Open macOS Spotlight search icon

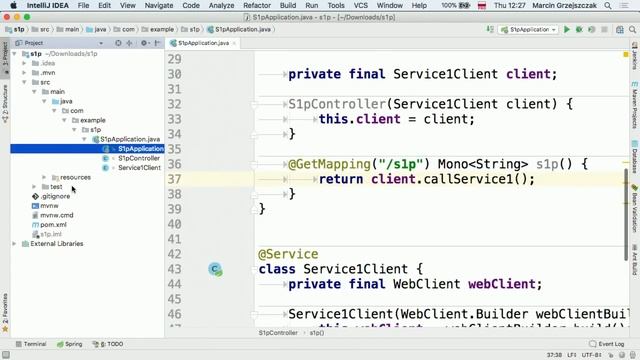[x=608, y=6]
